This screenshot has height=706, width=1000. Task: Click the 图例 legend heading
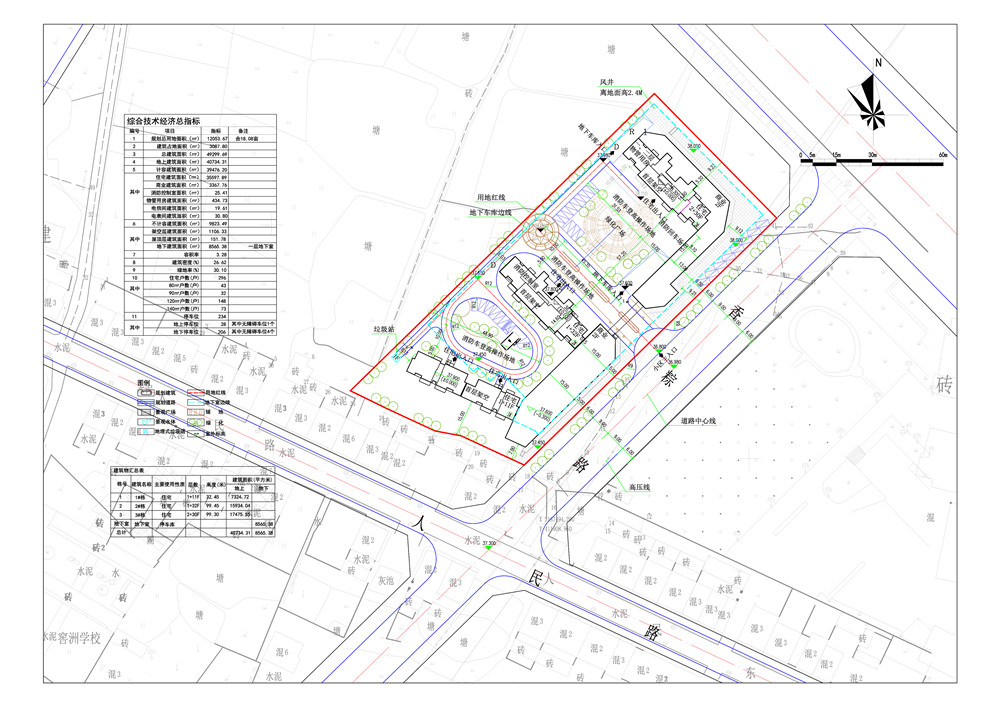coord(143,382)
